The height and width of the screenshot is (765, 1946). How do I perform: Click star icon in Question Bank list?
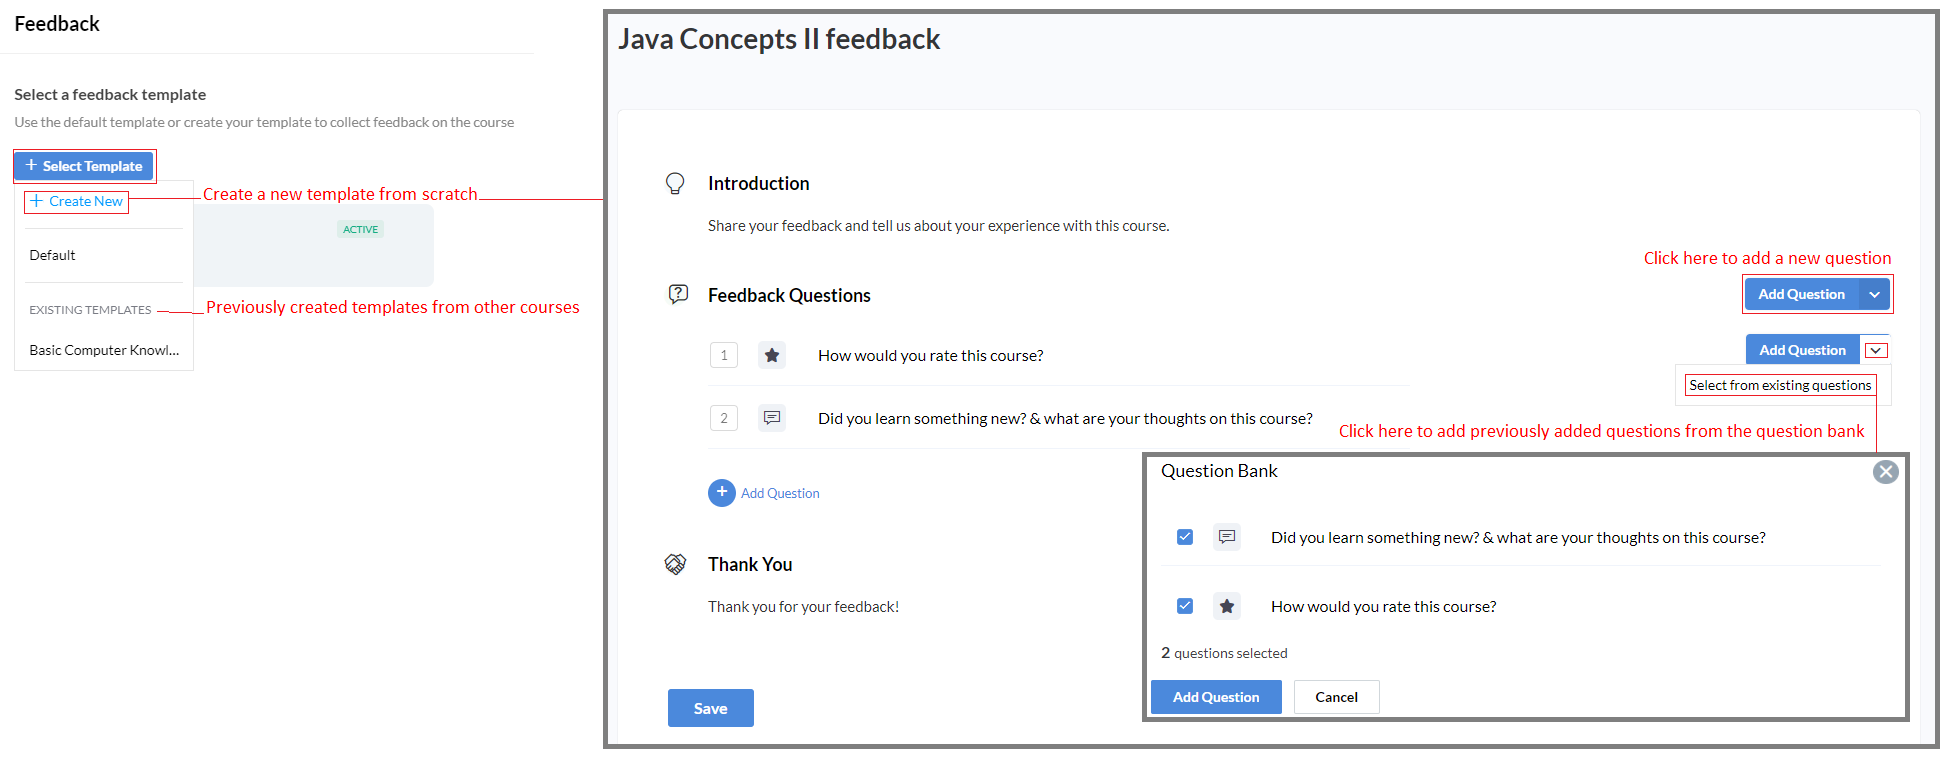[x=1227, y=606]
